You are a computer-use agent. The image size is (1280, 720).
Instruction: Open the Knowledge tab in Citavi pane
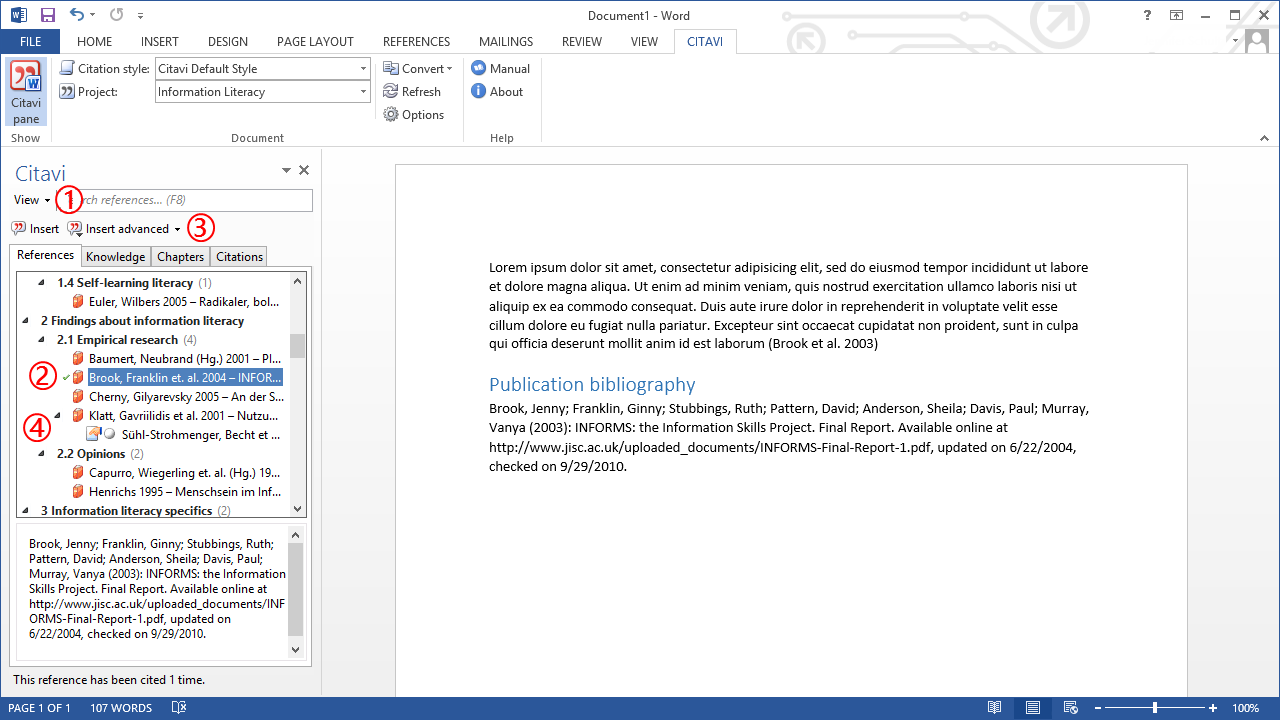pyautogui.click(x=116, y=257)
